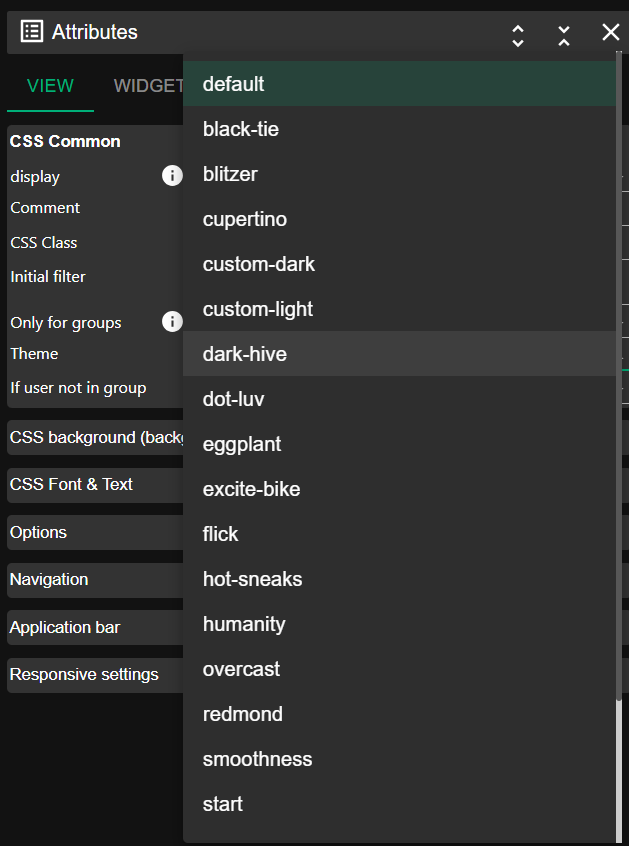Click the CSS Class attribute row

point(43,242)
